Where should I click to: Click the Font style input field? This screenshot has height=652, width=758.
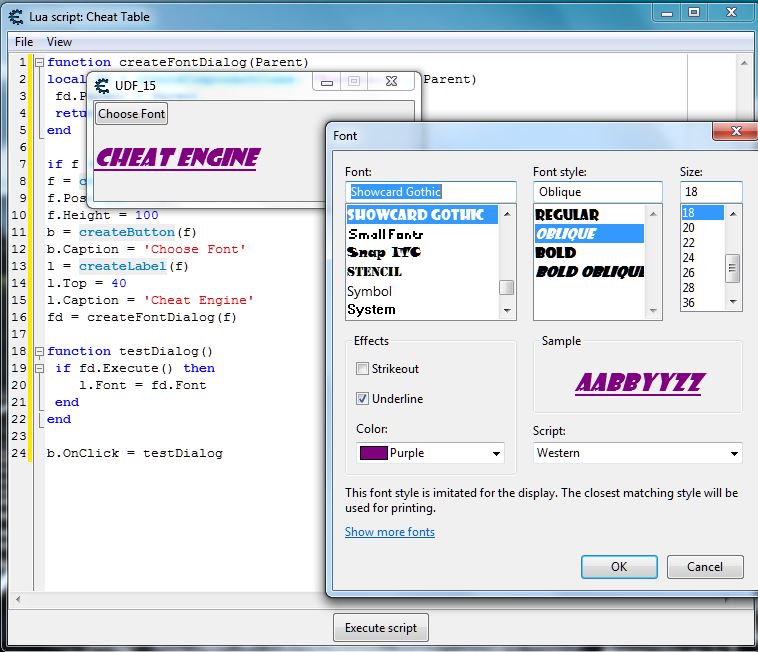(598, 192)
